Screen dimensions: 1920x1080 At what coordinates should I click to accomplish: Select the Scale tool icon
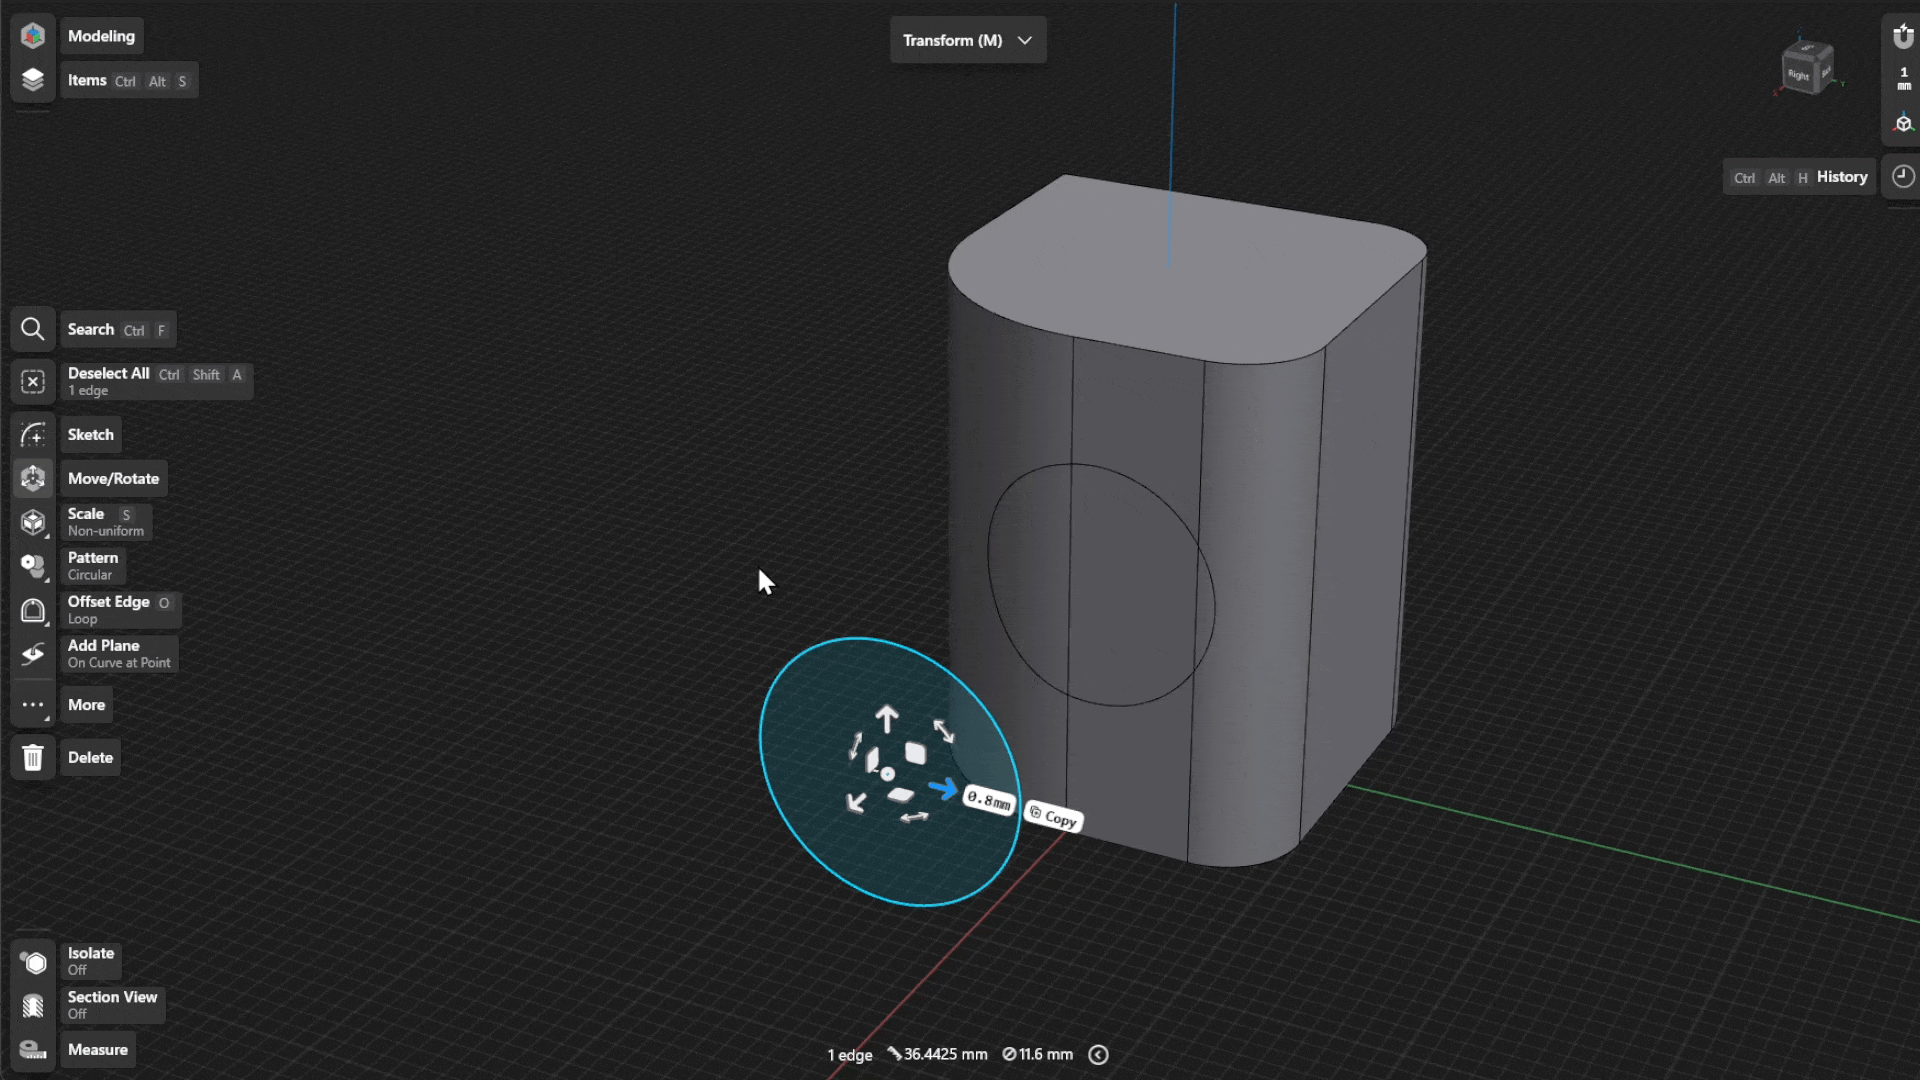[33, 523]
